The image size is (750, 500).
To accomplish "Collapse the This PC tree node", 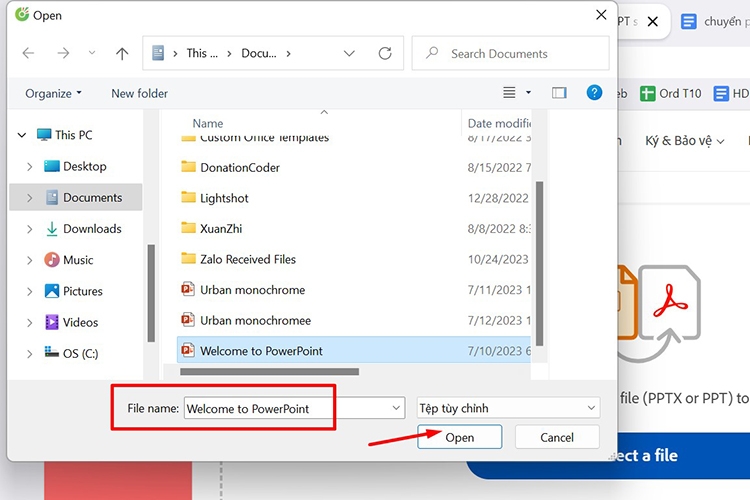I will pyautogui.click(x=22, y=135).
